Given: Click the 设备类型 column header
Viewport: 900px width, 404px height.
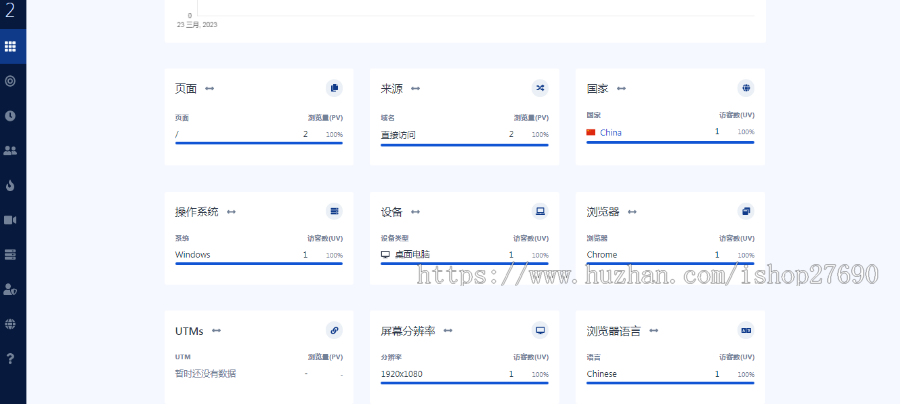Looking at the screenshot, I should 395,238.
